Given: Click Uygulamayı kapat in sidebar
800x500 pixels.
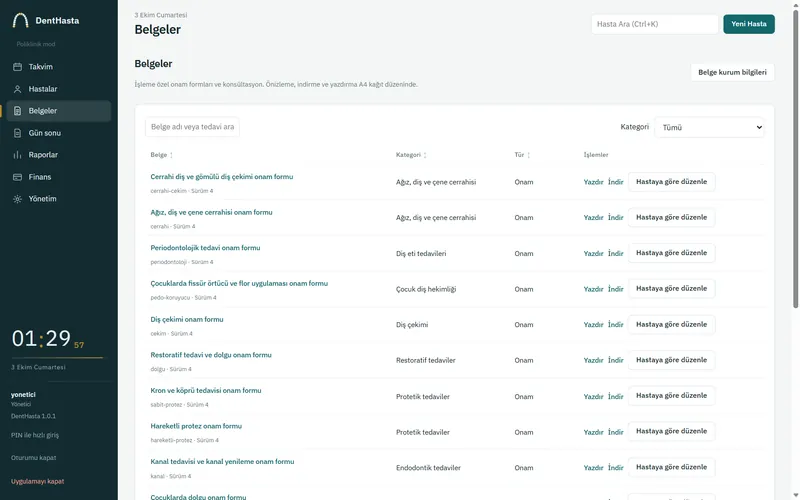Looking at the screenshot, I should [38, 481].
